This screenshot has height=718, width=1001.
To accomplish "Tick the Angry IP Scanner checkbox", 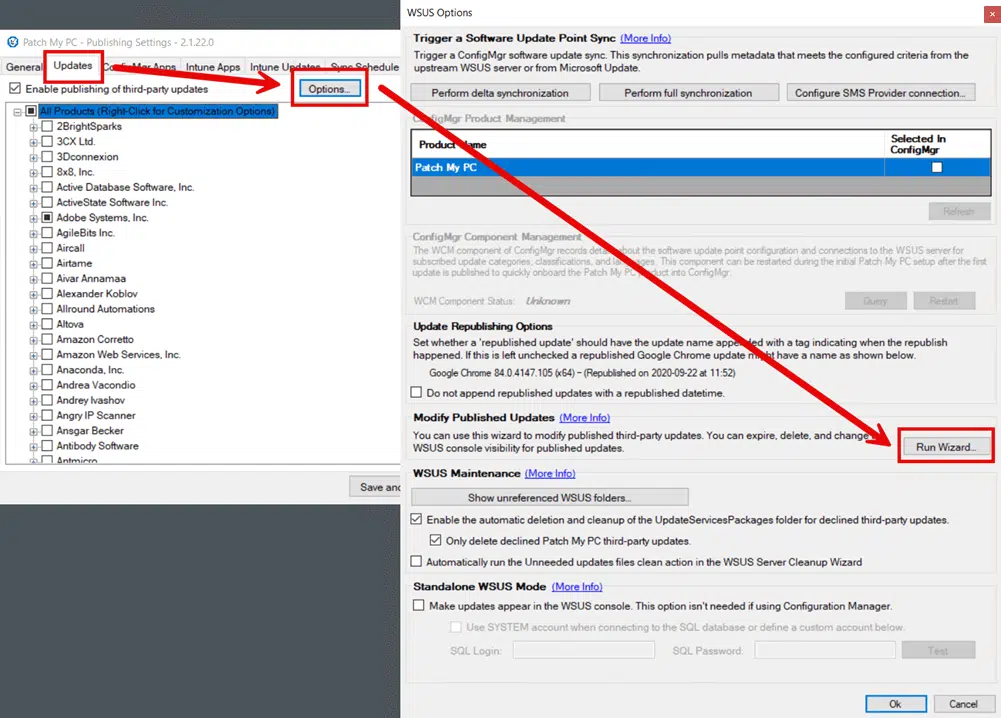I will [x=47, y=416].
